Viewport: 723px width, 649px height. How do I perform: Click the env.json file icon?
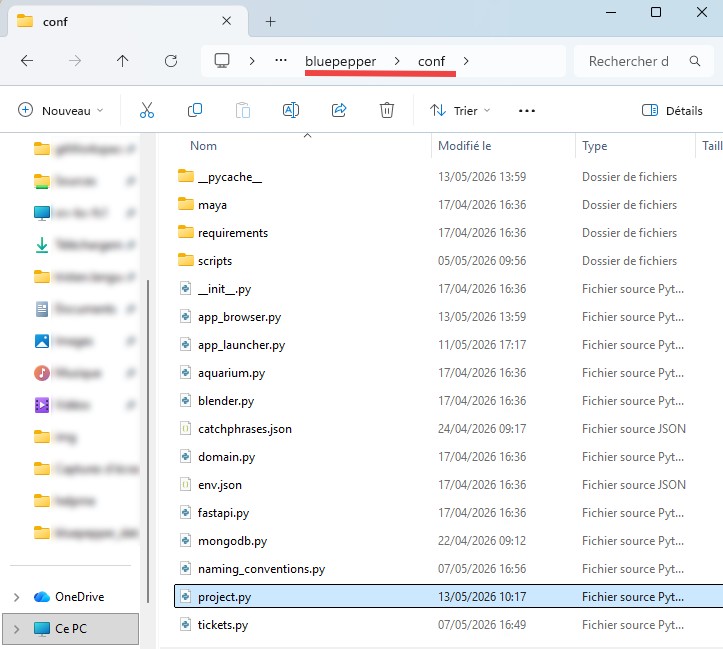pyautogui.click(x=185, y=484)
